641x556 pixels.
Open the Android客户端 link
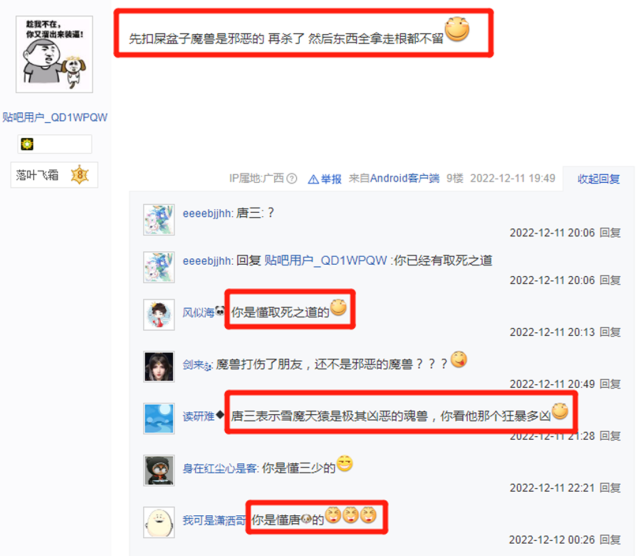(x=405, y=178)
